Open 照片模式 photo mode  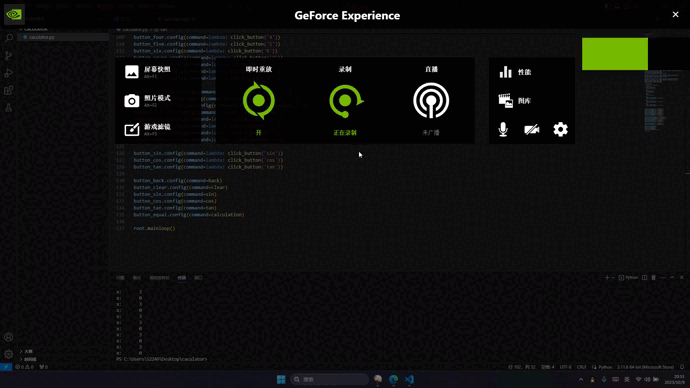[148, 101]
